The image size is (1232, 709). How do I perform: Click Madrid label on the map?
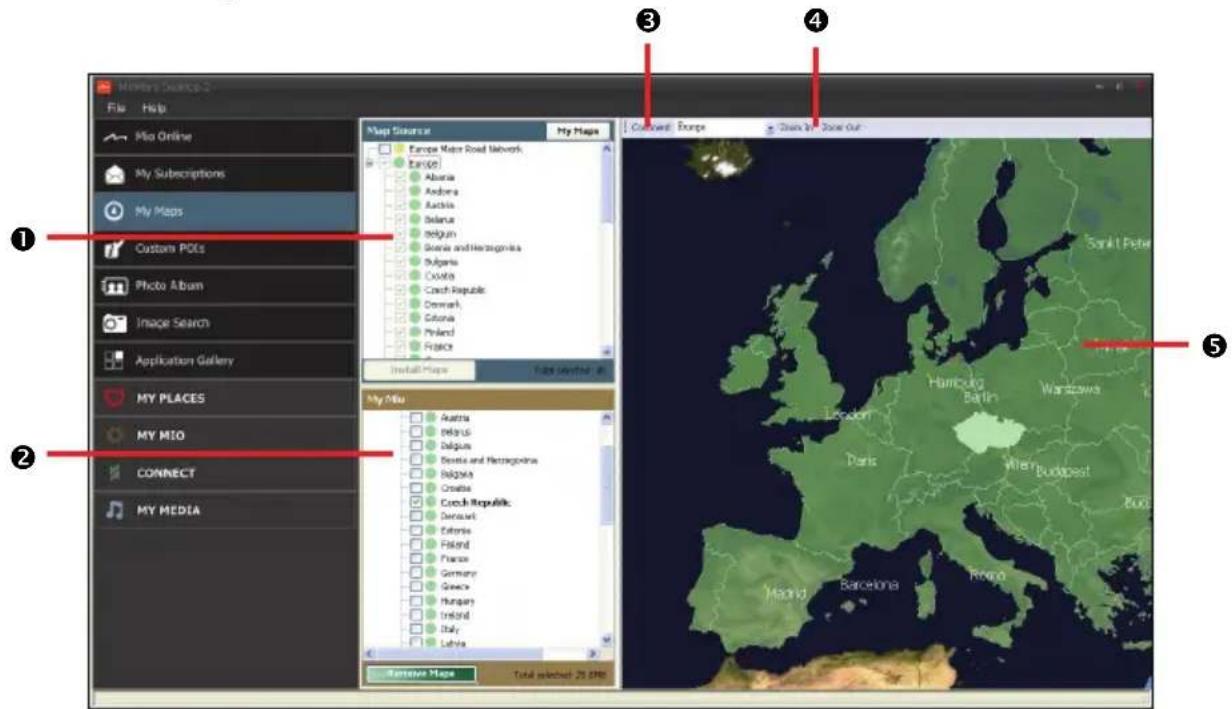pyautogui.click(x=786, y=592)
